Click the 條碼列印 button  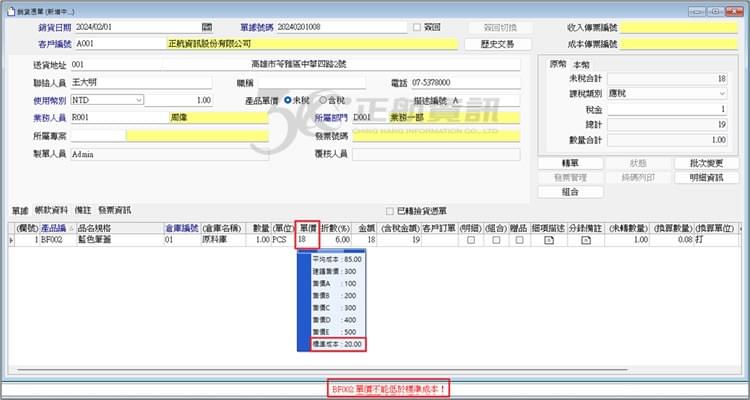tap(638, 178)
